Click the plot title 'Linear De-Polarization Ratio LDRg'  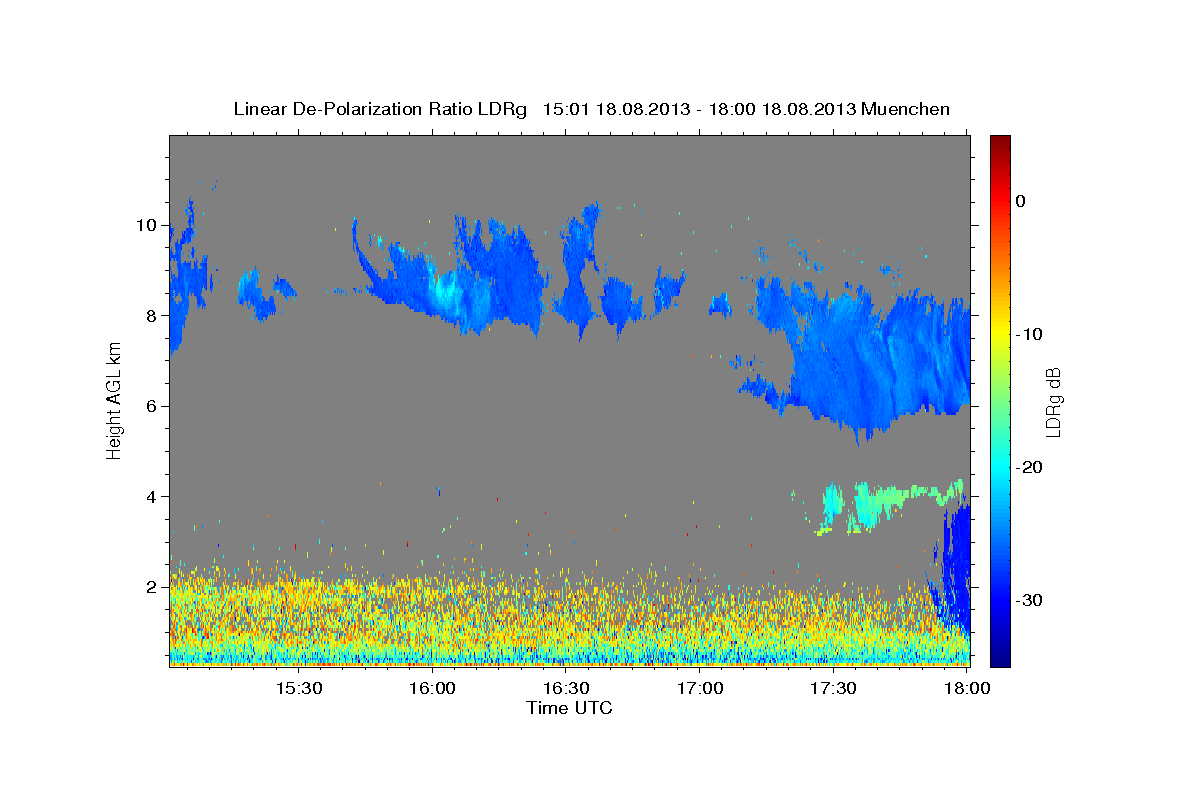(x=379, y=109)
